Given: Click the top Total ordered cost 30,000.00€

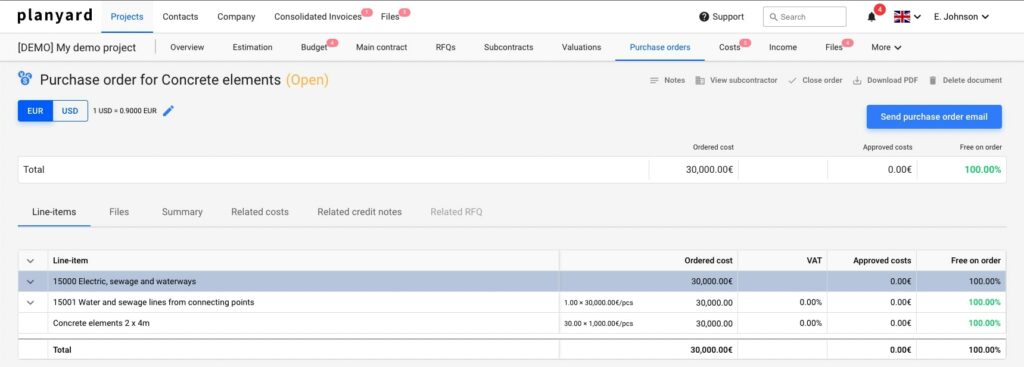Looking at the screenshot, I should click(709, 170).
